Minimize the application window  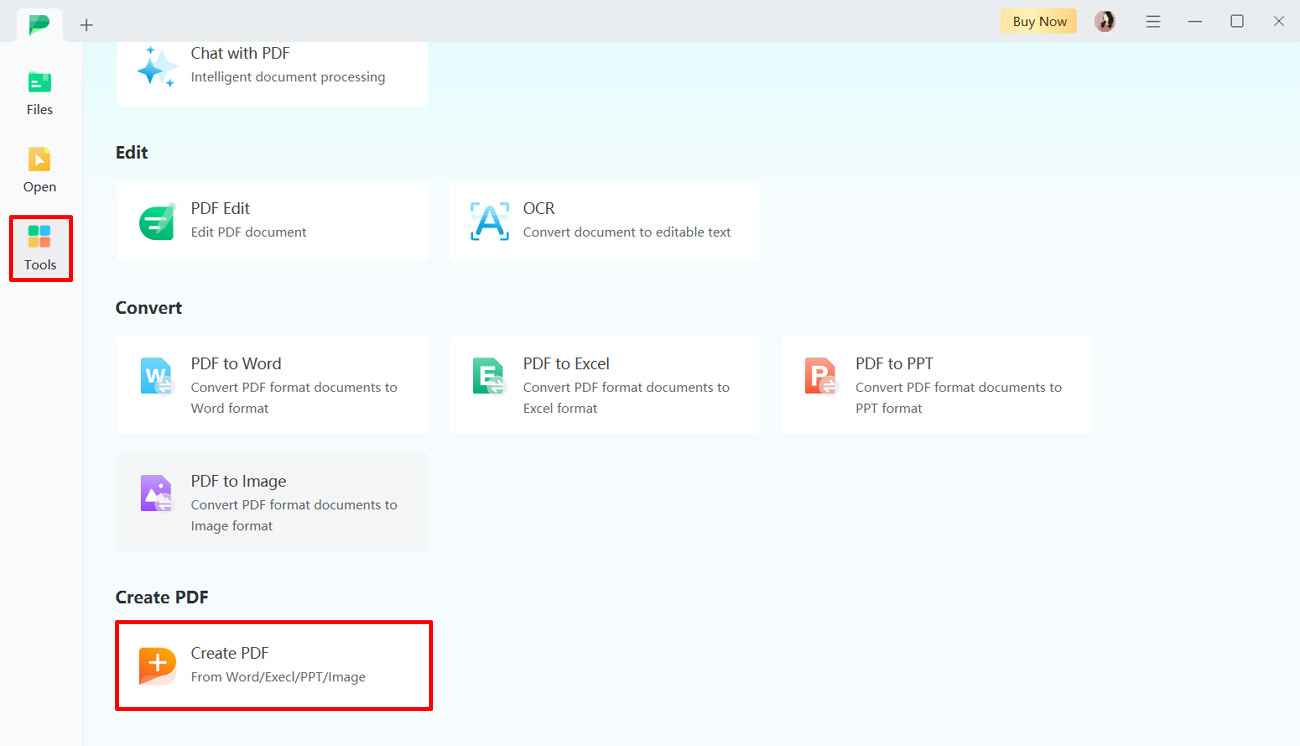[x=1195, y=21]
